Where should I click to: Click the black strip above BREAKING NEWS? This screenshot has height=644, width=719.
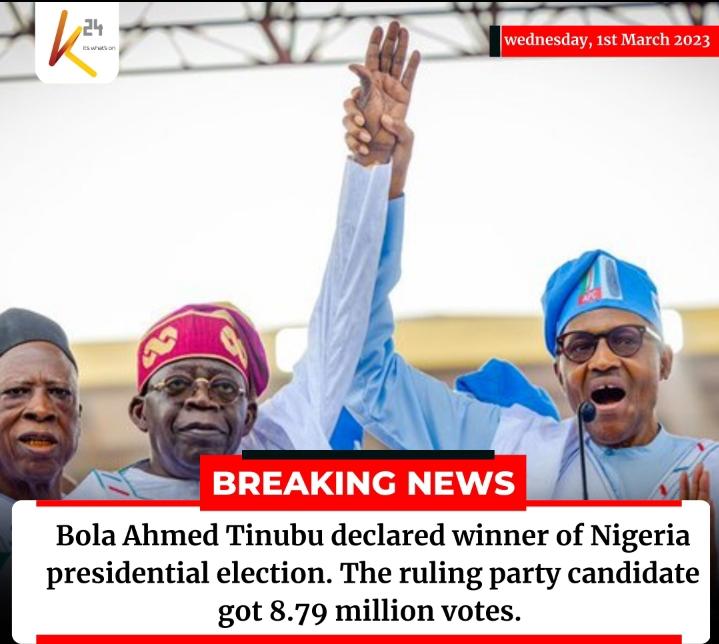(x=368, y=455)
